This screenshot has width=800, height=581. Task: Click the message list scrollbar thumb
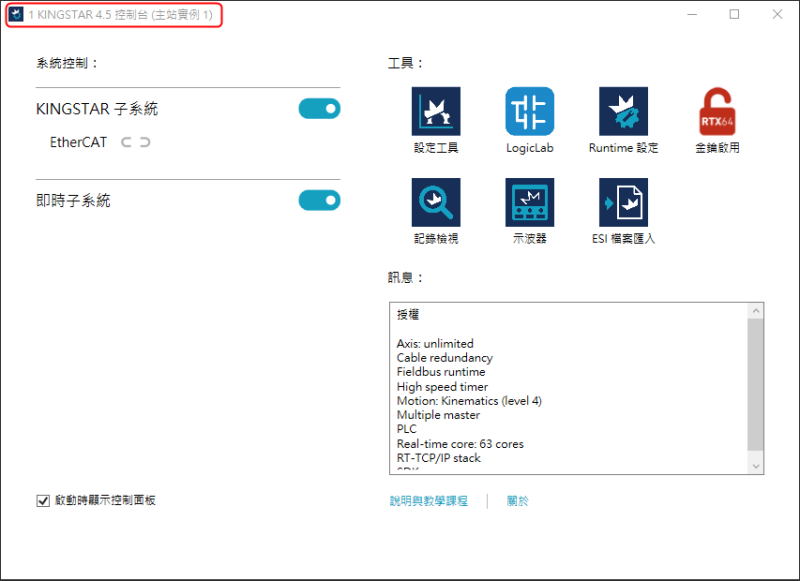pos(756,385)
